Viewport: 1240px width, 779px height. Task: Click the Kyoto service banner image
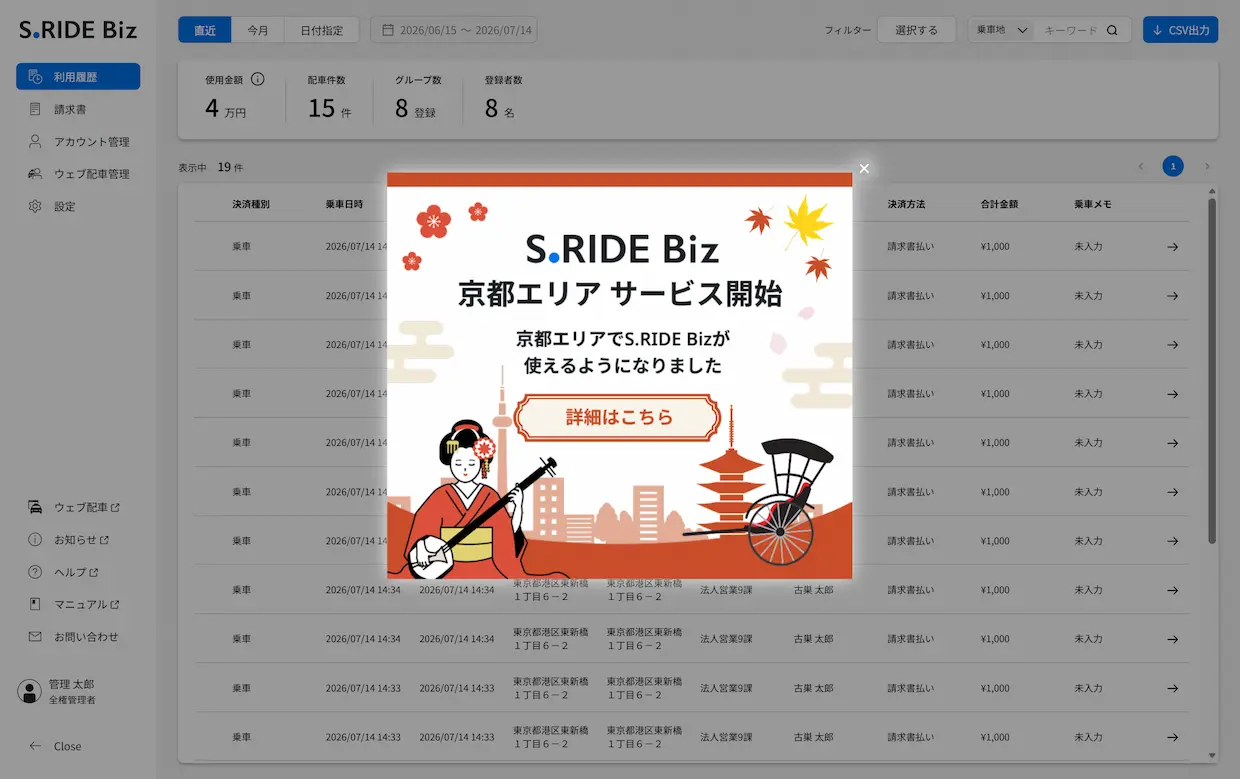(x=620, y=376)
